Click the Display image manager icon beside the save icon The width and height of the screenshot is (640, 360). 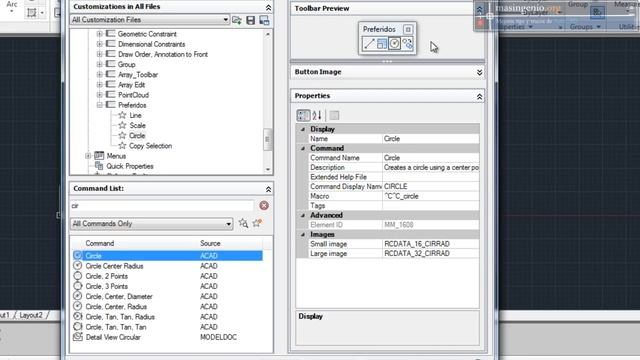click(264, 20)
